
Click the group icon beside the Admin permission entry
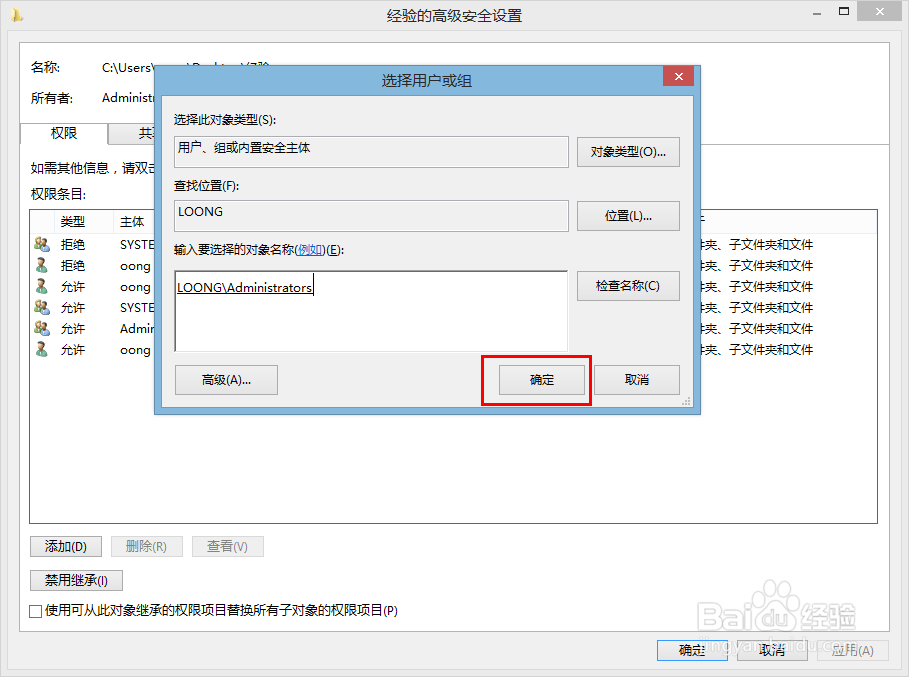[x=40, y=328]
